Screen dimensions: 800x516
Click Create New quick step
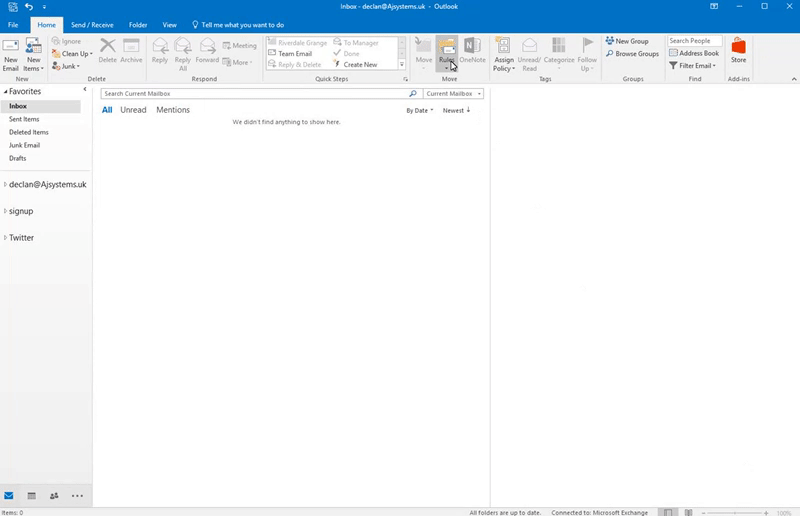click(x=356, y=64)
